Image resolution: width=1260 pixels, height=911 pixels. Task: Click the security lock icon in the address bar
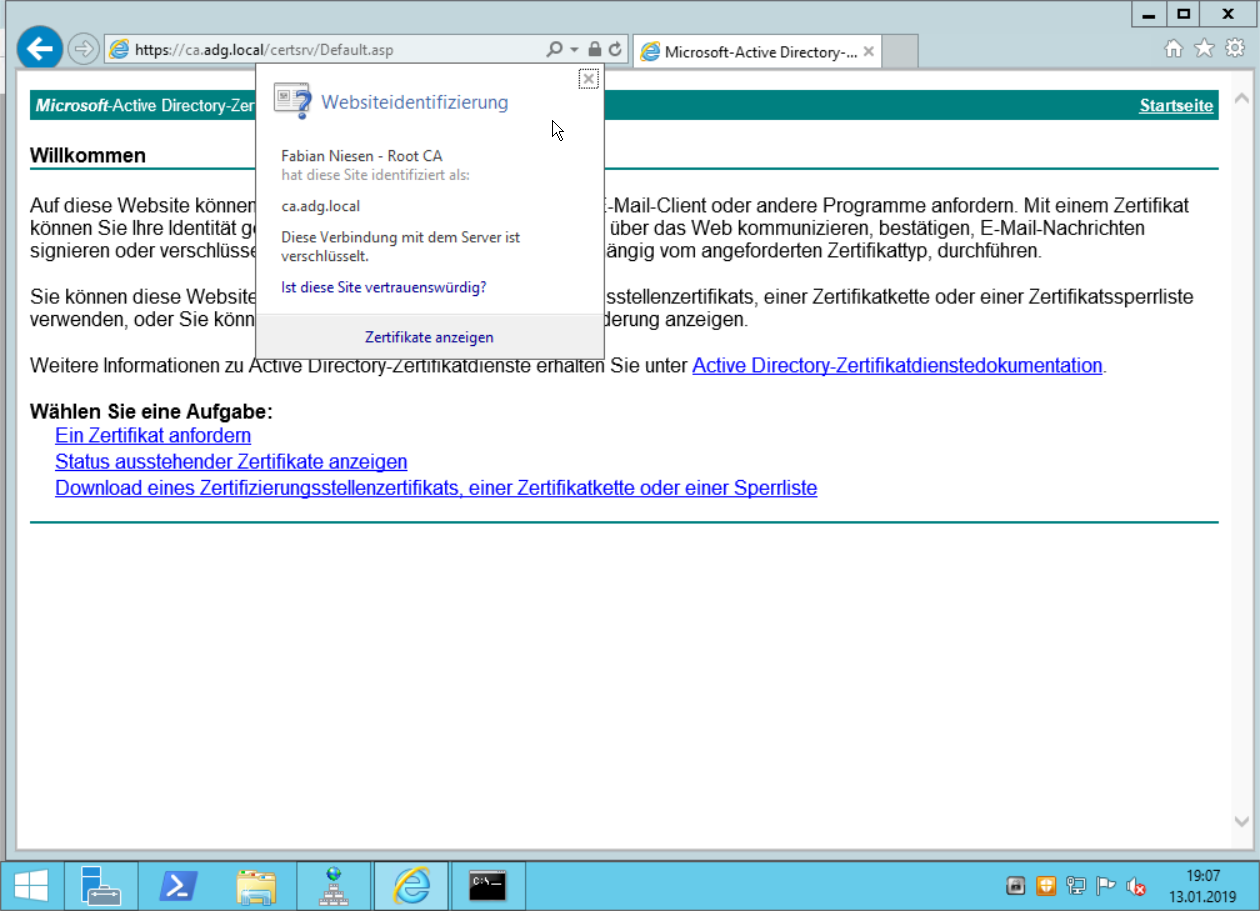pos(594,49)
